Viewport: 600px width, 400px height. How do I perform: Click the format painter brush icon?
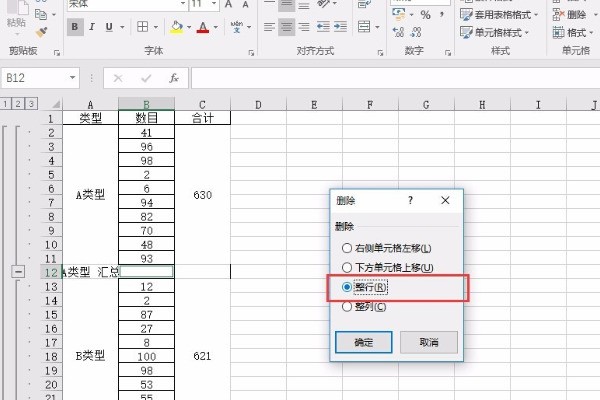(41, 32)
